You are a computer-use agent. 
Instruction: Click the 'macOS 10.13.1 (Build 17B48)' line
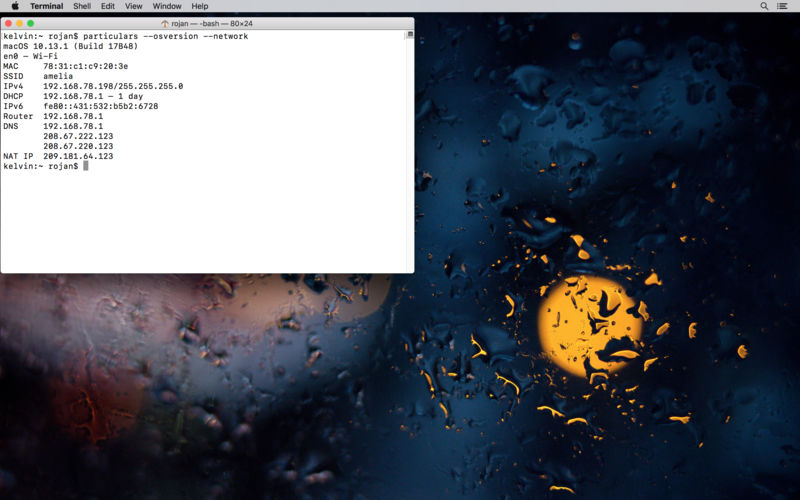(x=70, y=46)
